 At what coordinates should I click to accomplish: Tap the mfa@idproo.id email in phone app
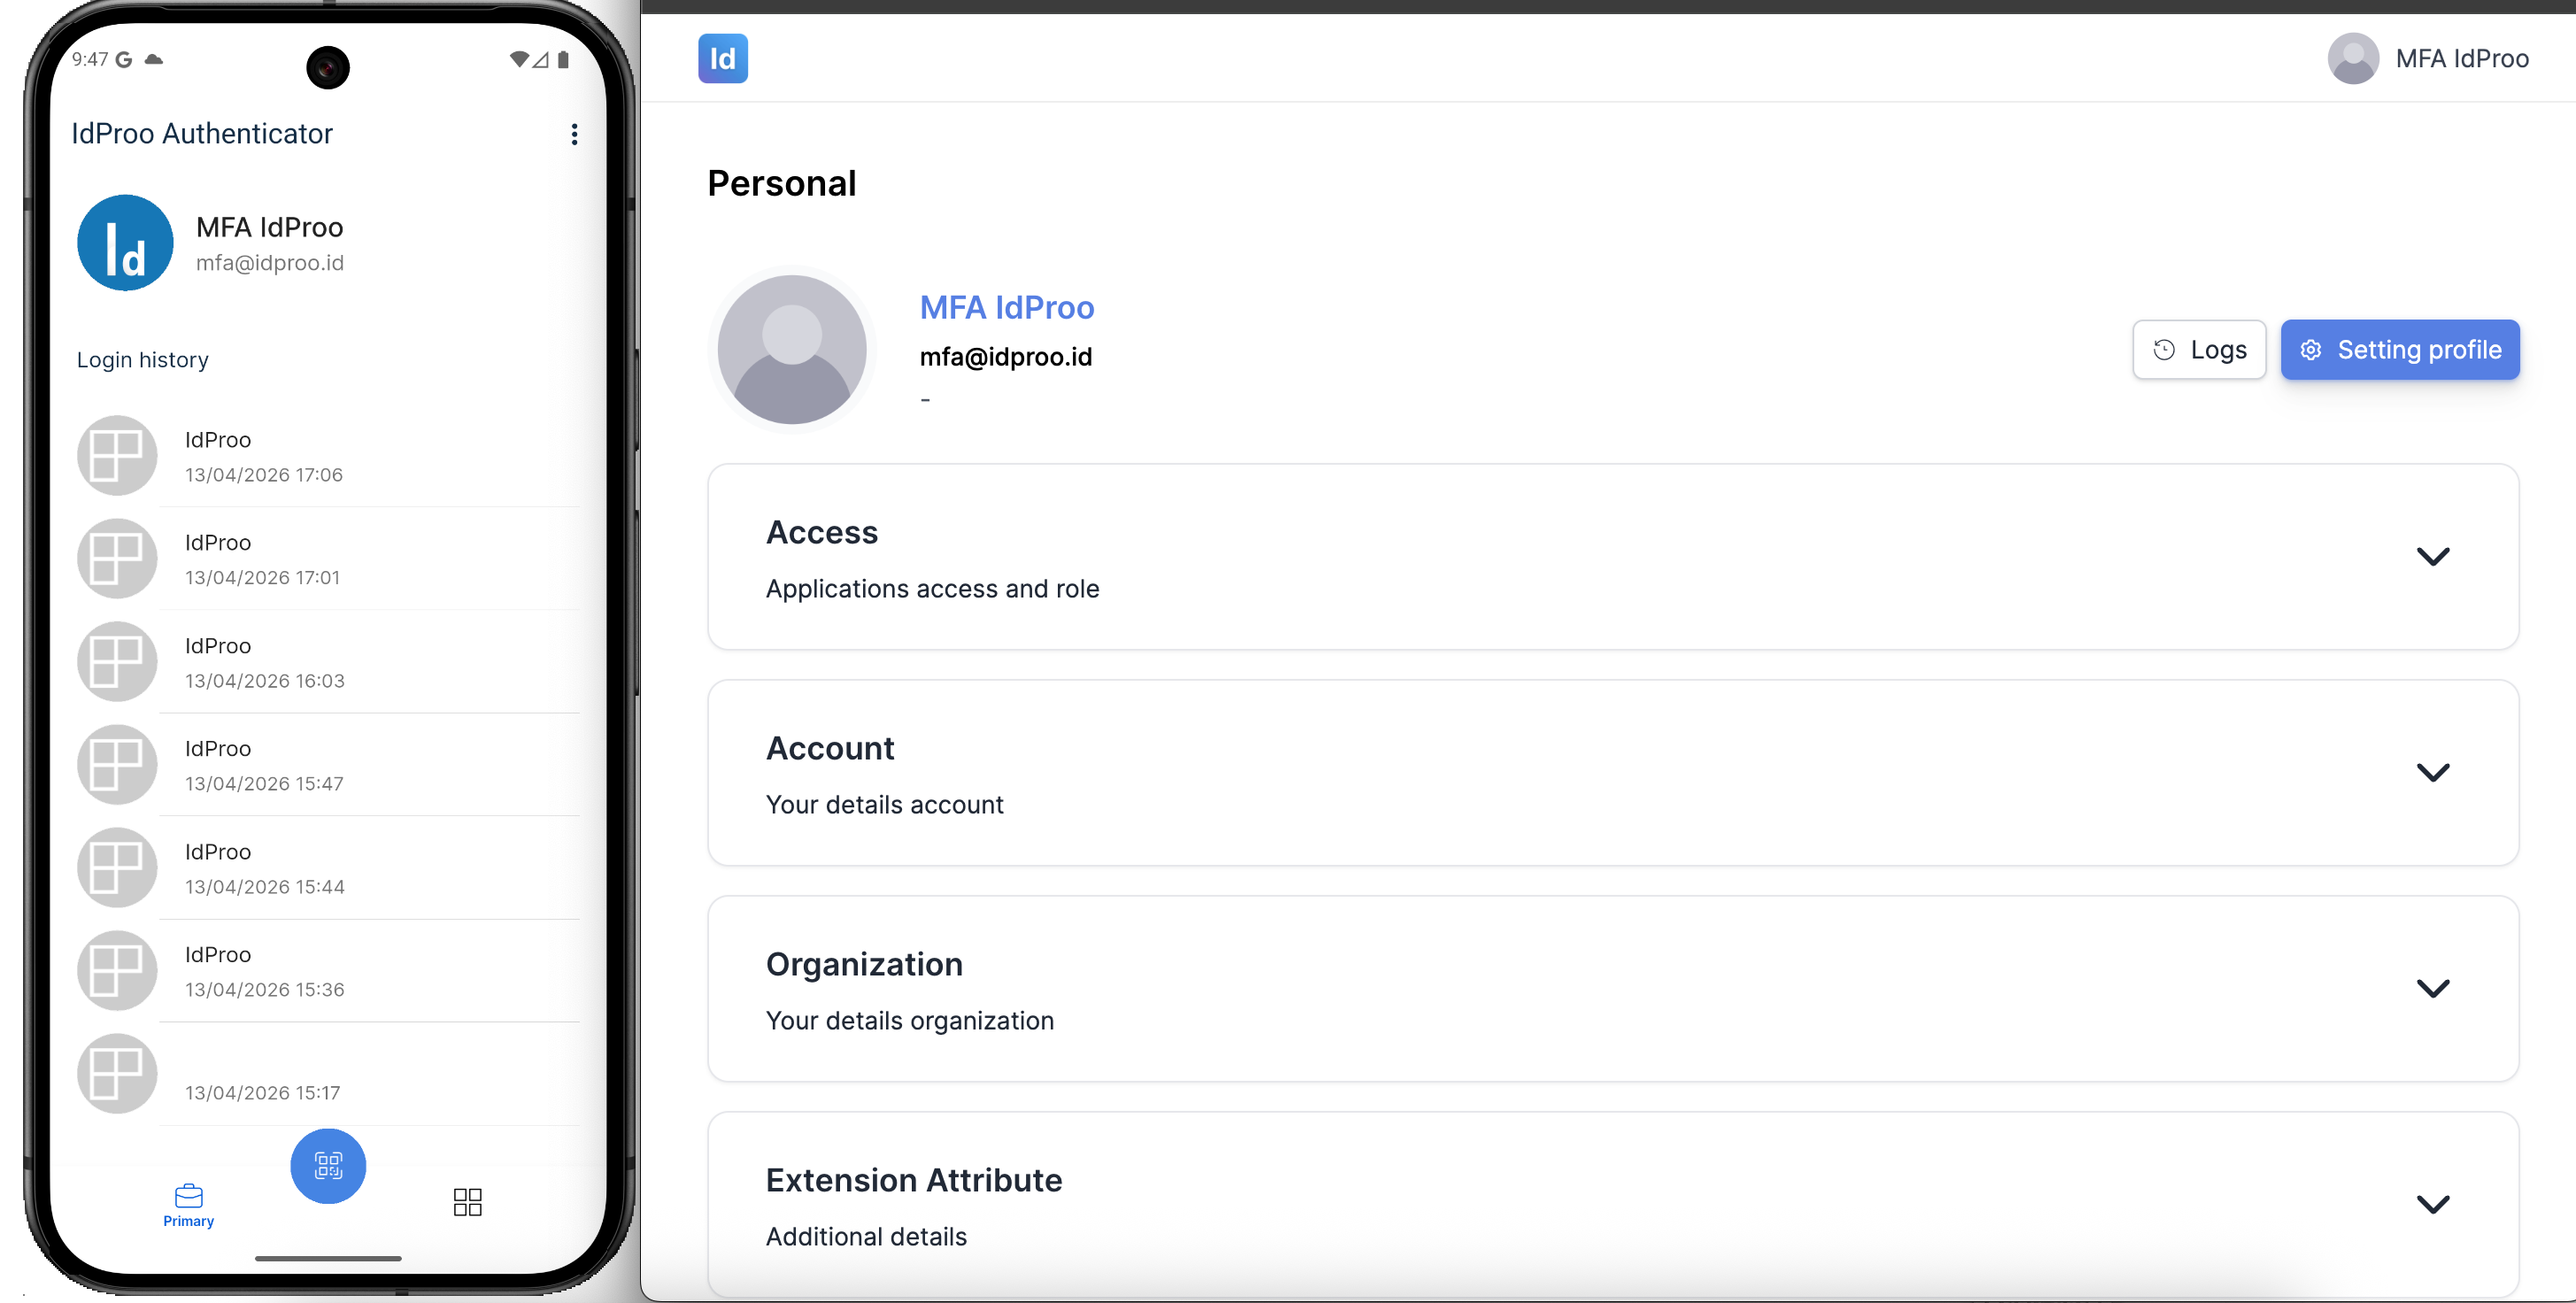pos(269,263)
